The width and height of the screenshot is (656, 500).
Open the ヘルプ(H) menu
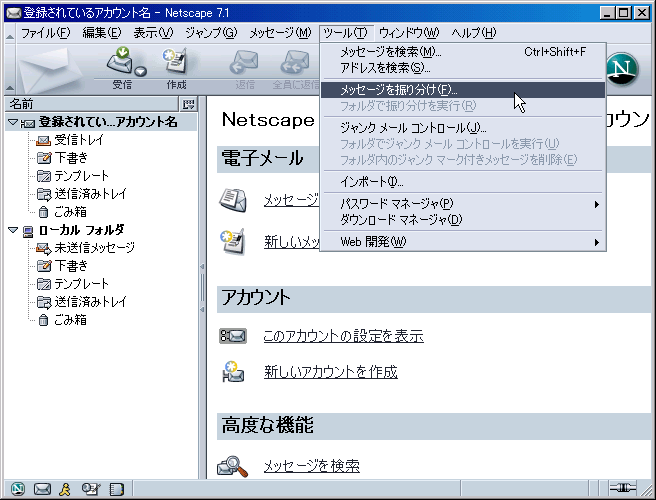[x=474, y=33]
